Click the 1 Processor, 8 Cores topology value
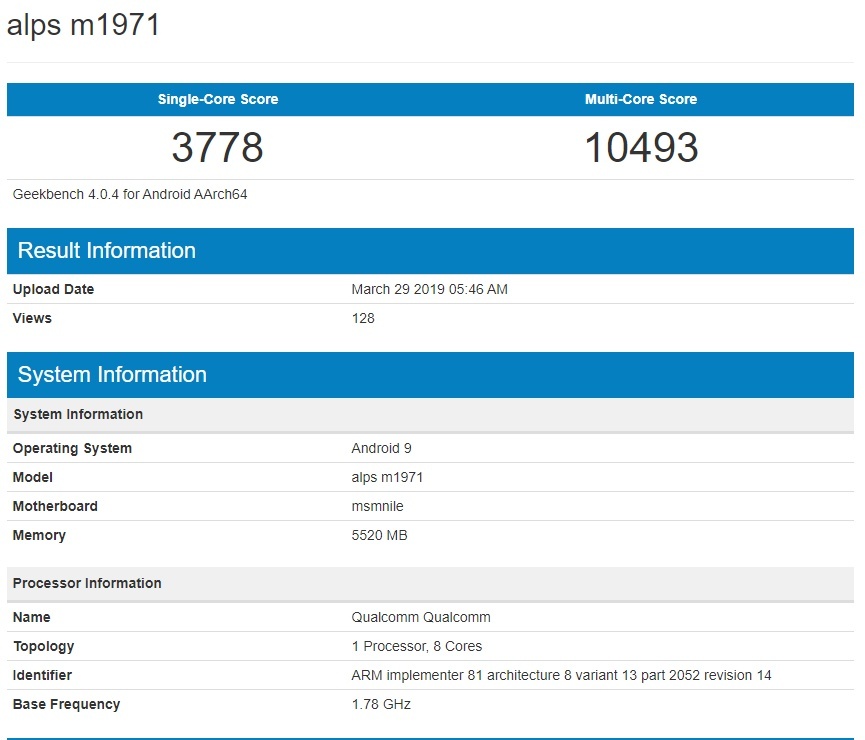This screenshot has width=865, height=740. click(413, 646)
